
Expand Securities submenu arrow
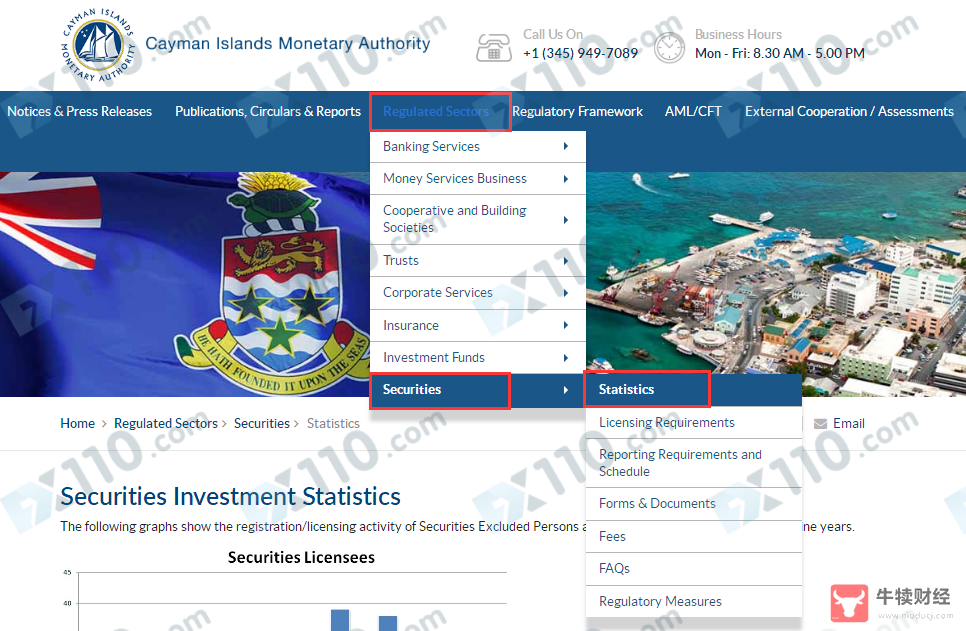coord(566,389)
